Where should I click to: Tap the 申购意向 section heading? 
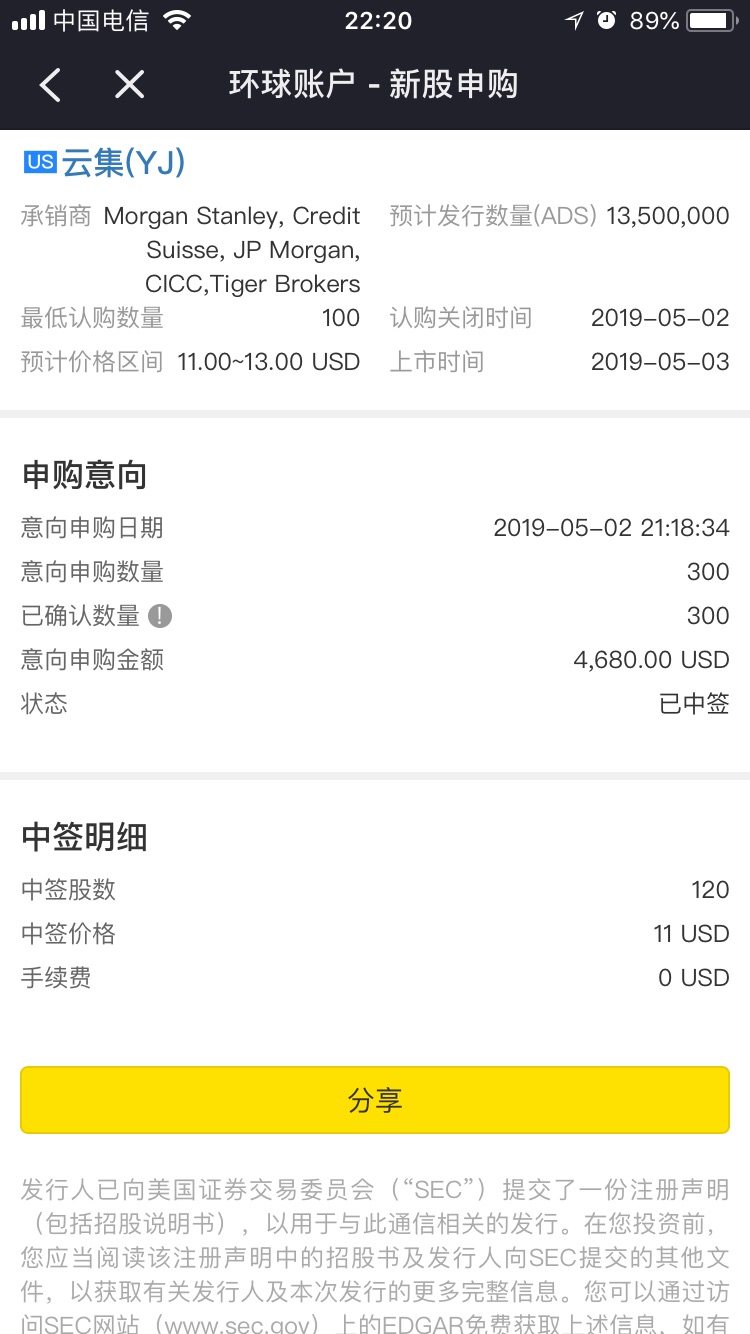click(85, 475)
